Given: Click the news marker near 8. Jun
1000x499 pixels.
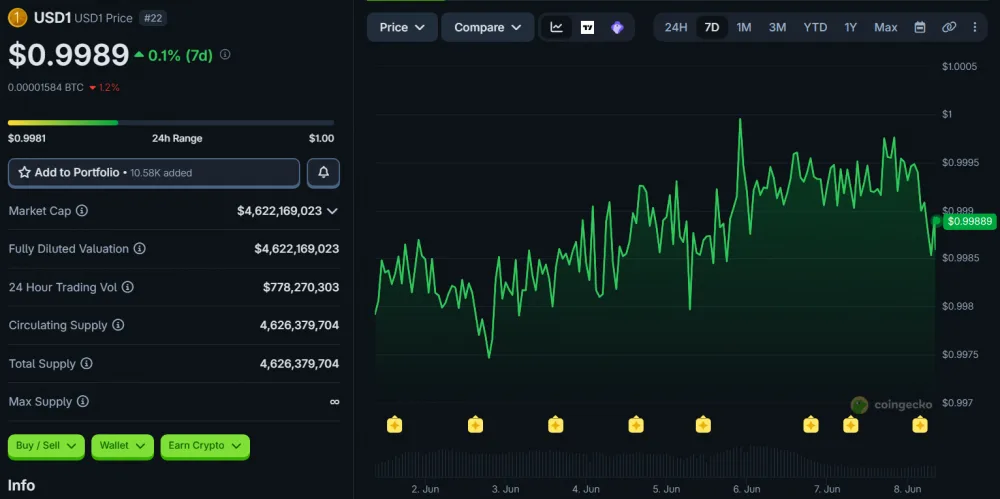Looking at the screenshot, I should click(920, 424).
